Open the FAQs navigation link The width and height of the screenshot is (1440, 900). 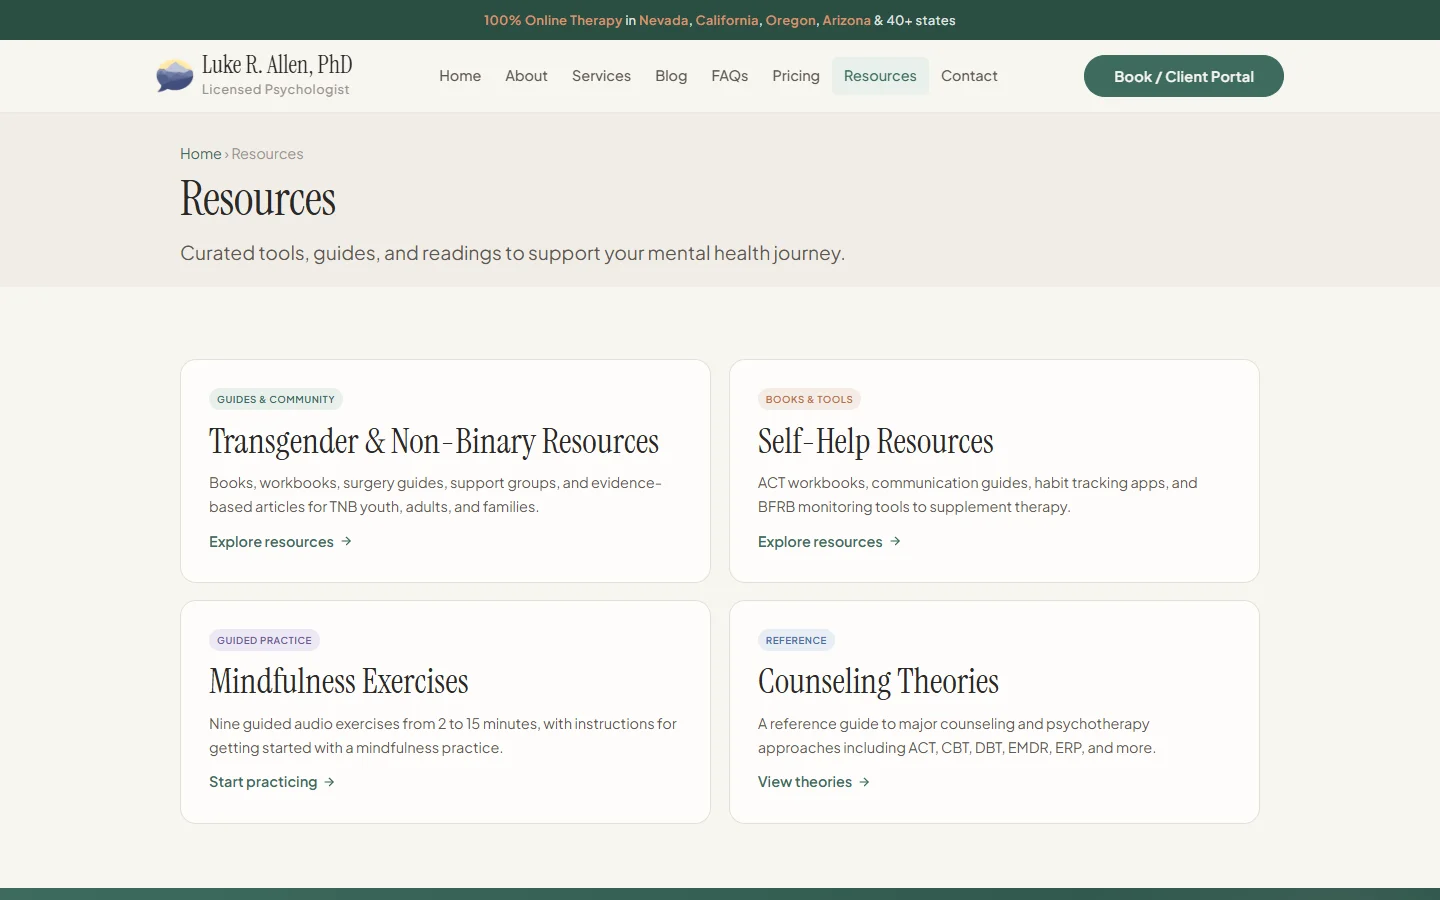tap(729, 76)
